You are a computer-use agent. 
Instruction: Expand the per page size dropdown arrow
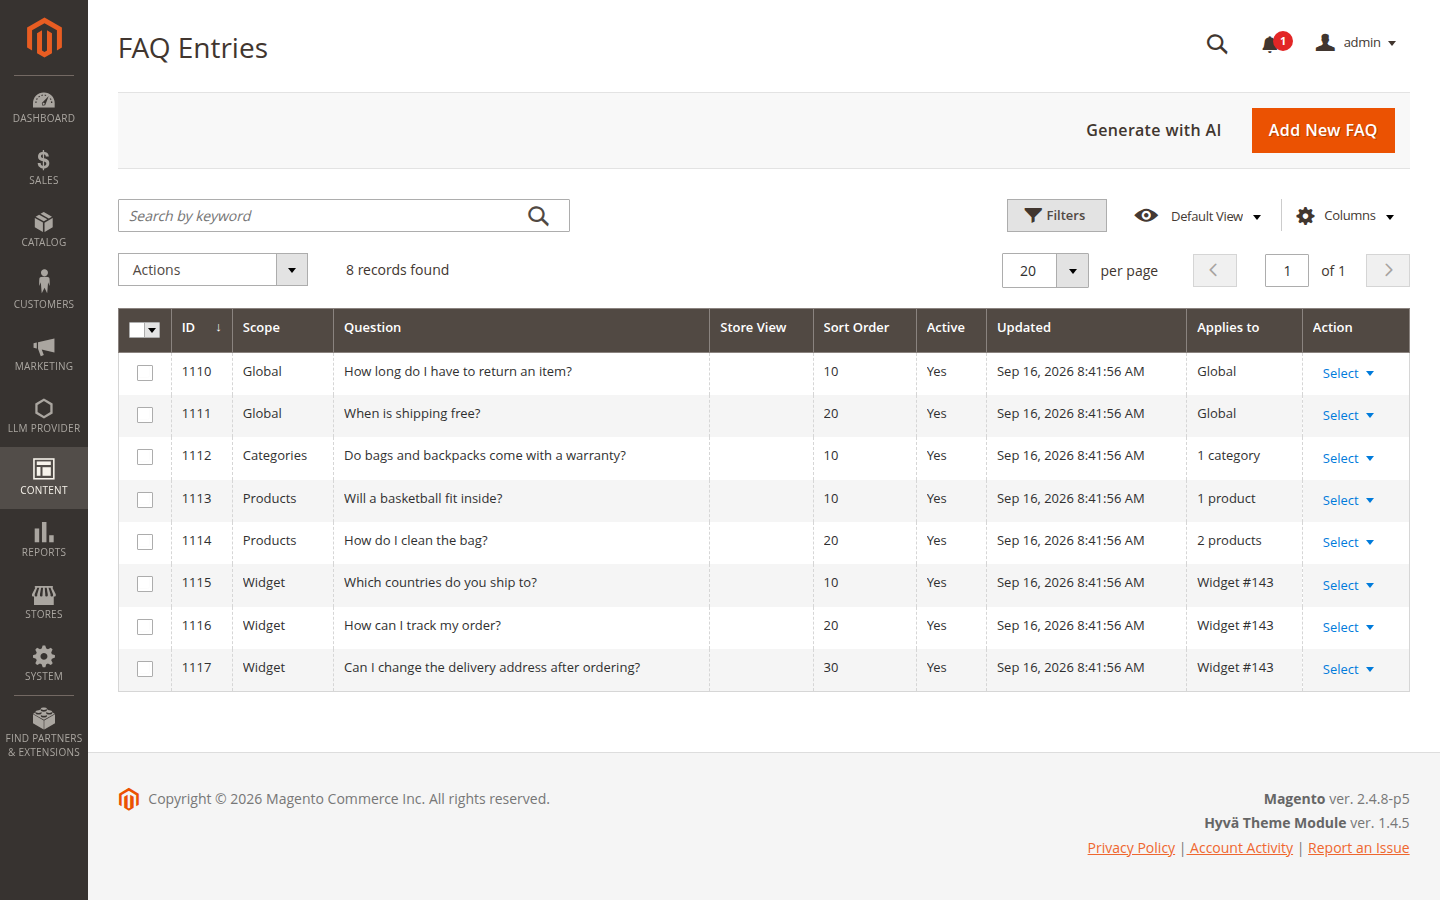(1072, 271)
